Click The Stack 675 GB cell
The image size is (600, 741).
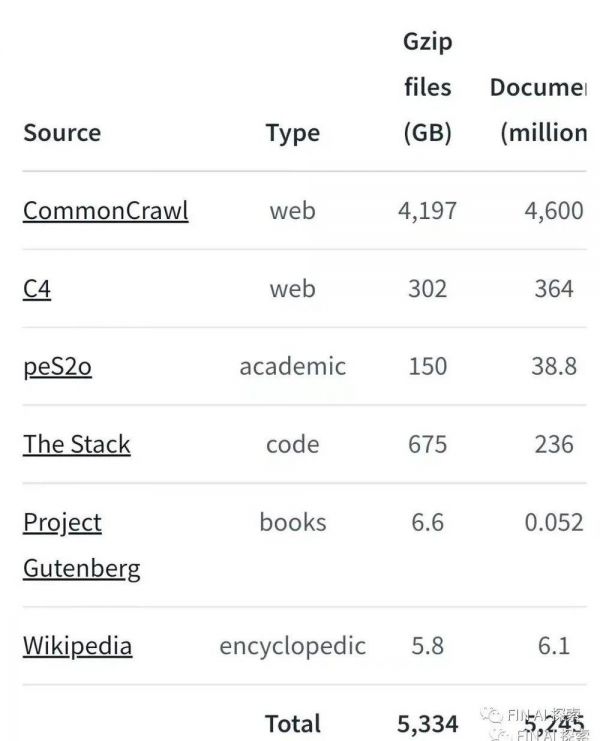click(x=427, y=444)
